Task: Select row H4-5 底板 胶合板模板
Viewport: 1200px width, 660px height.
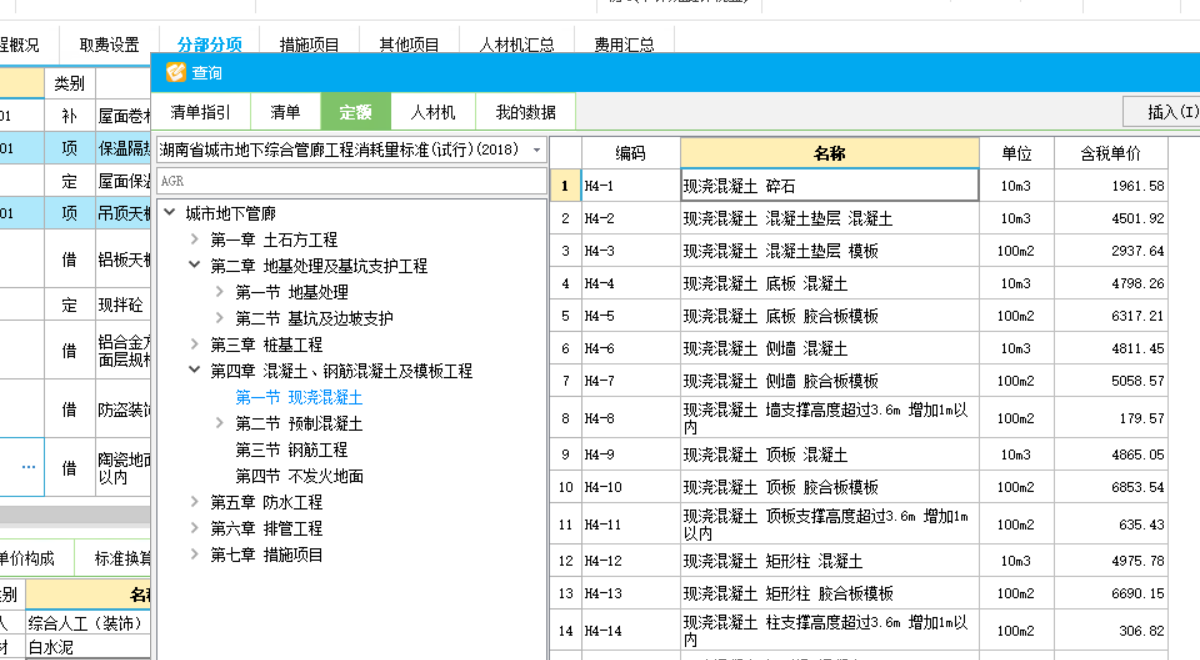Action: pos(859,316)
